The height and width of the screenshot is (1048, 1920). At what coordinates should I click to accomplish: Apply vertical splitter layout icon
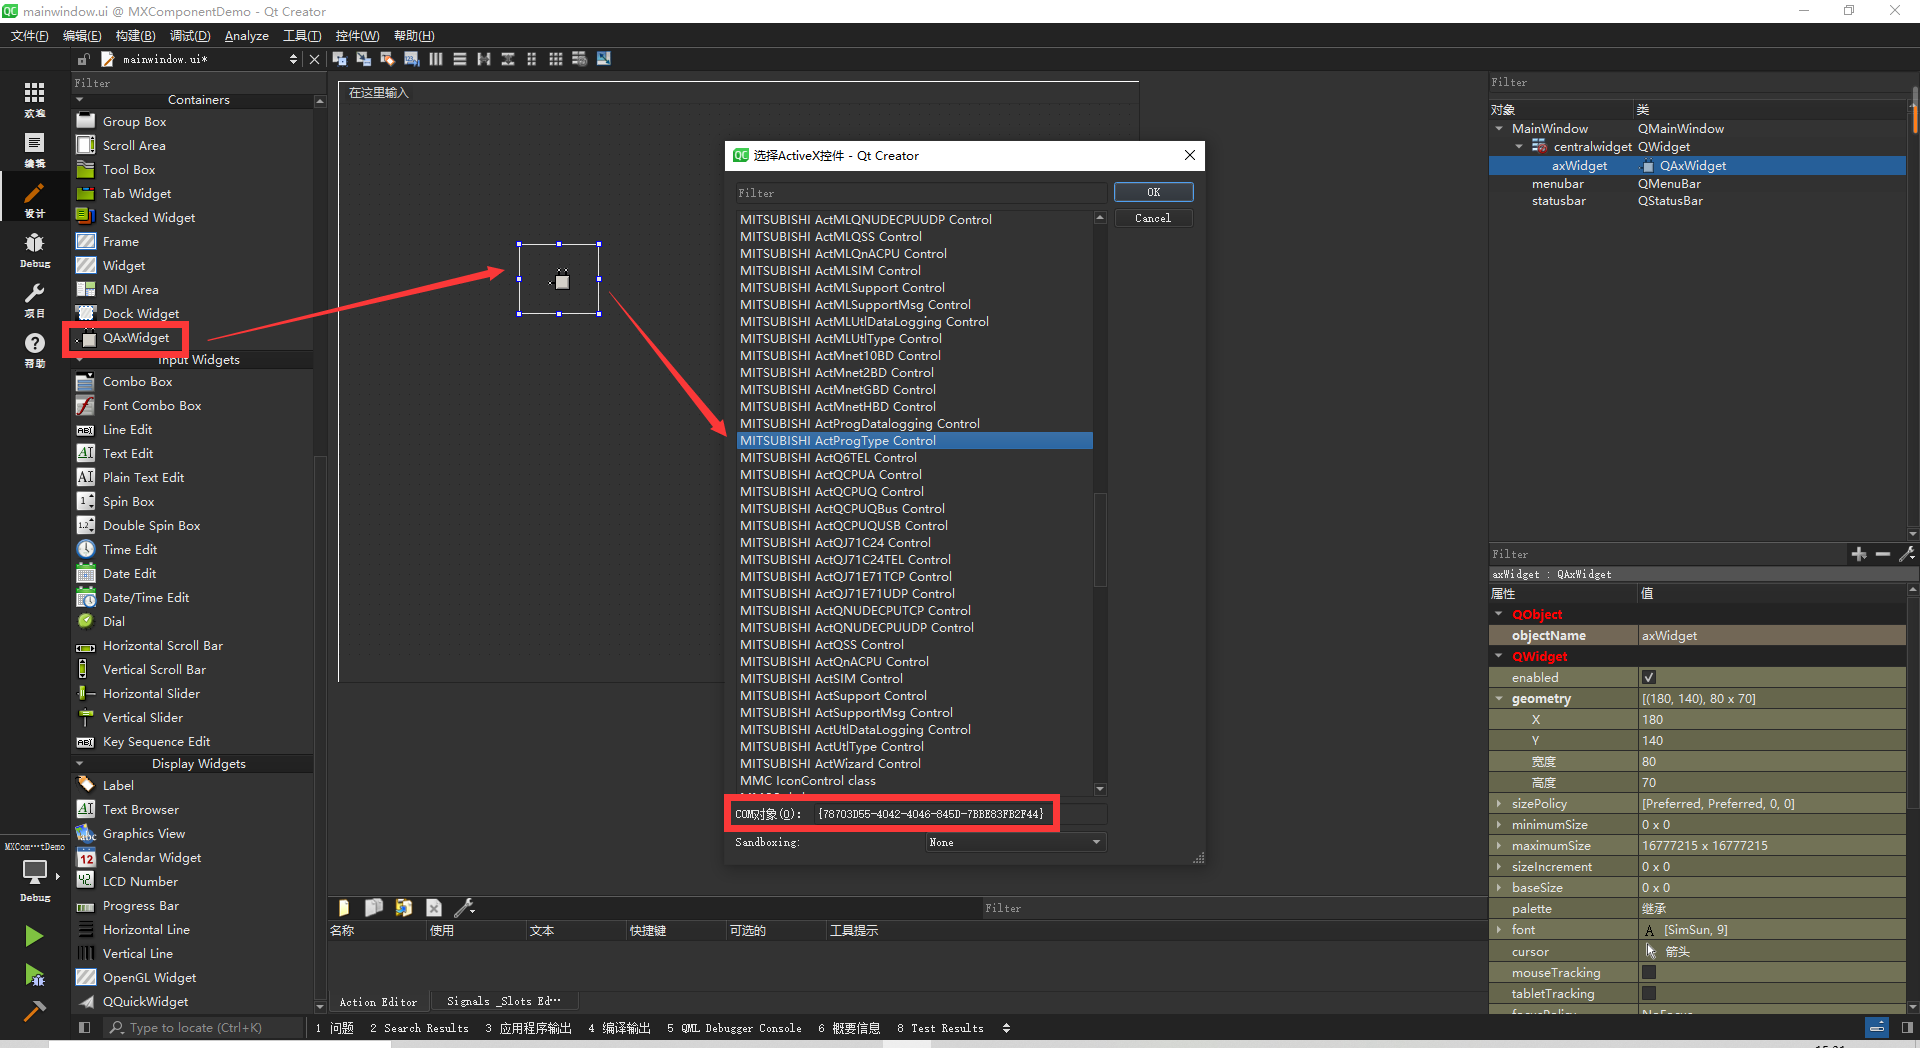[507, 59]
